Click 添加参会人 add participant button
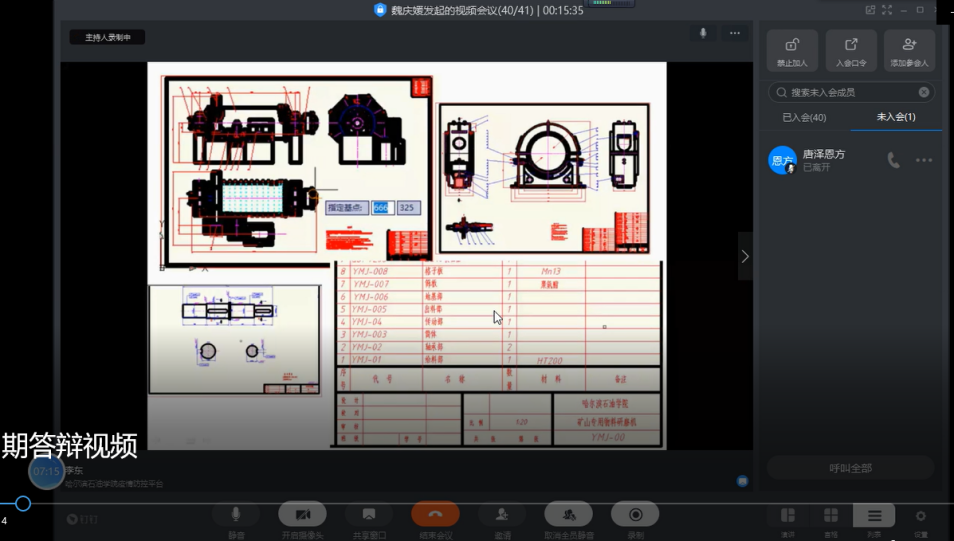 909,50
